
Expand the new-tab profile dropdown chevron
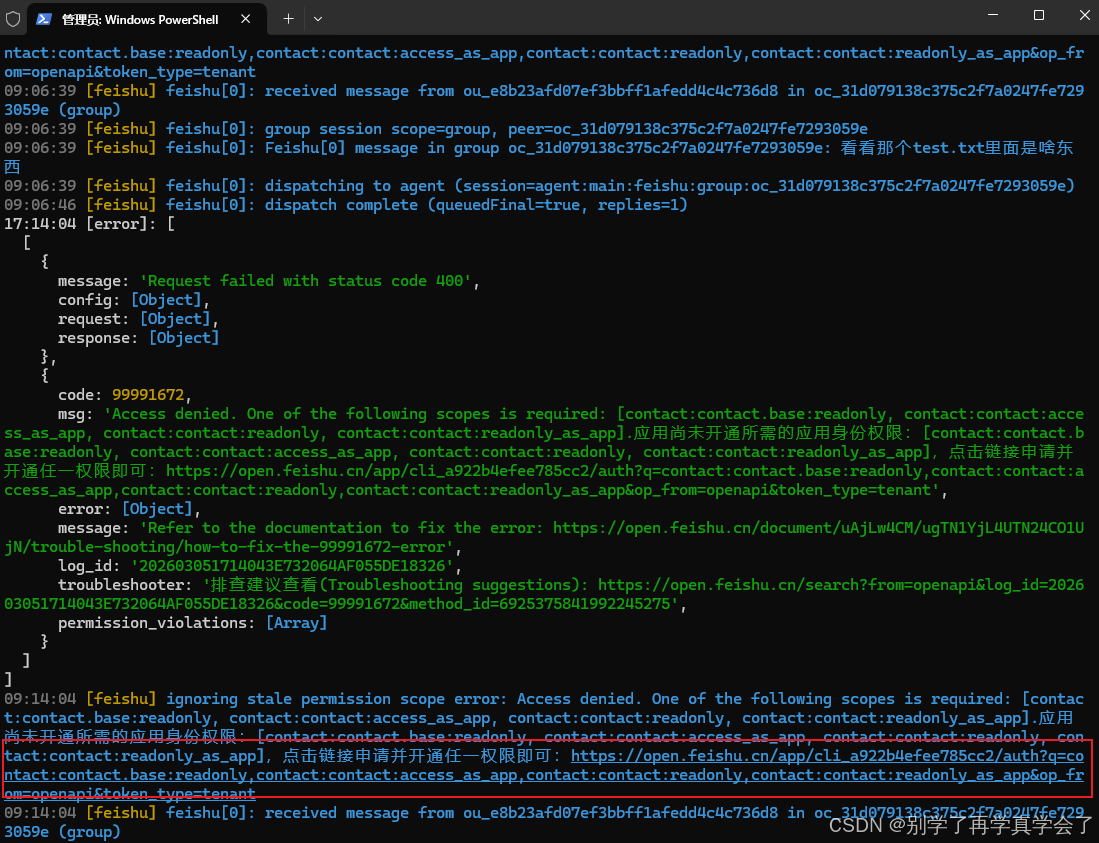point(318,19)
